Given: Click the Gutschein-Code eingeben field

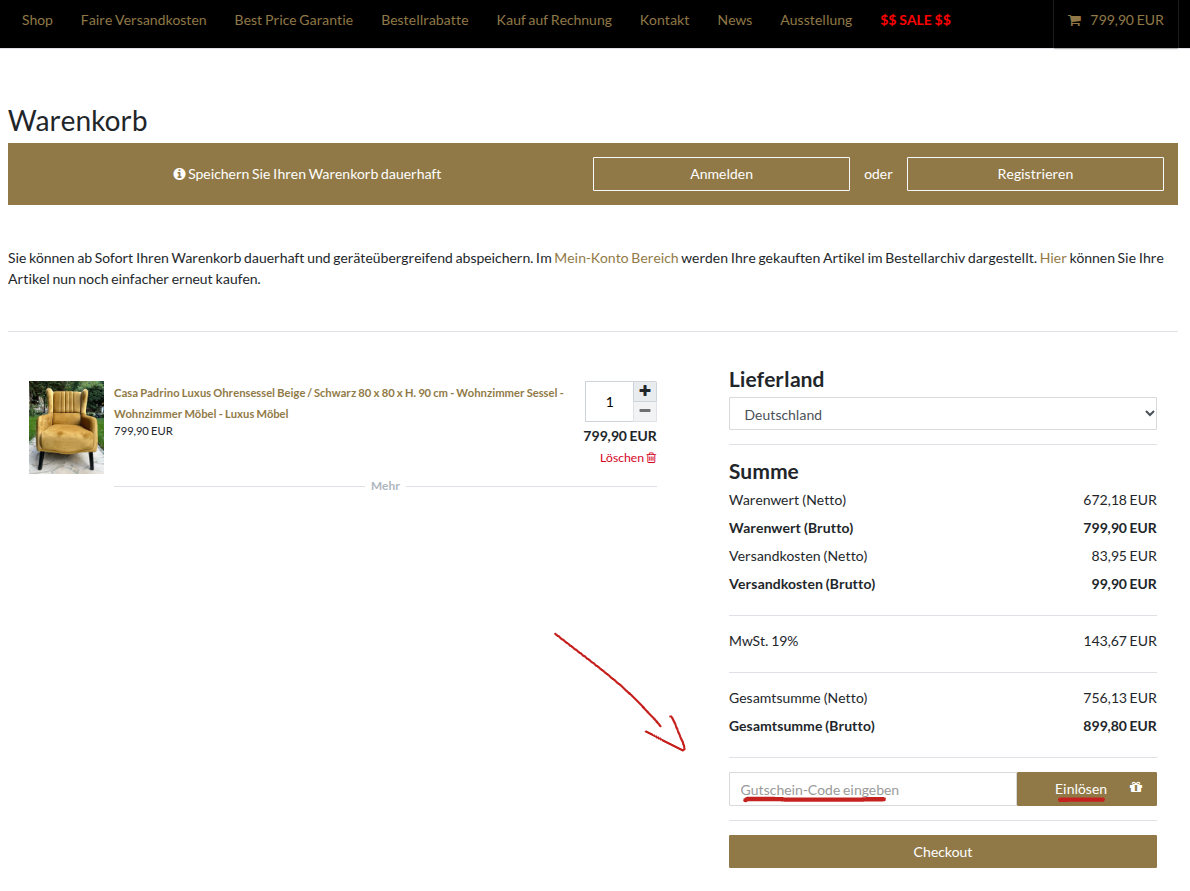Looking at the screenshot, I should point(872,789).
